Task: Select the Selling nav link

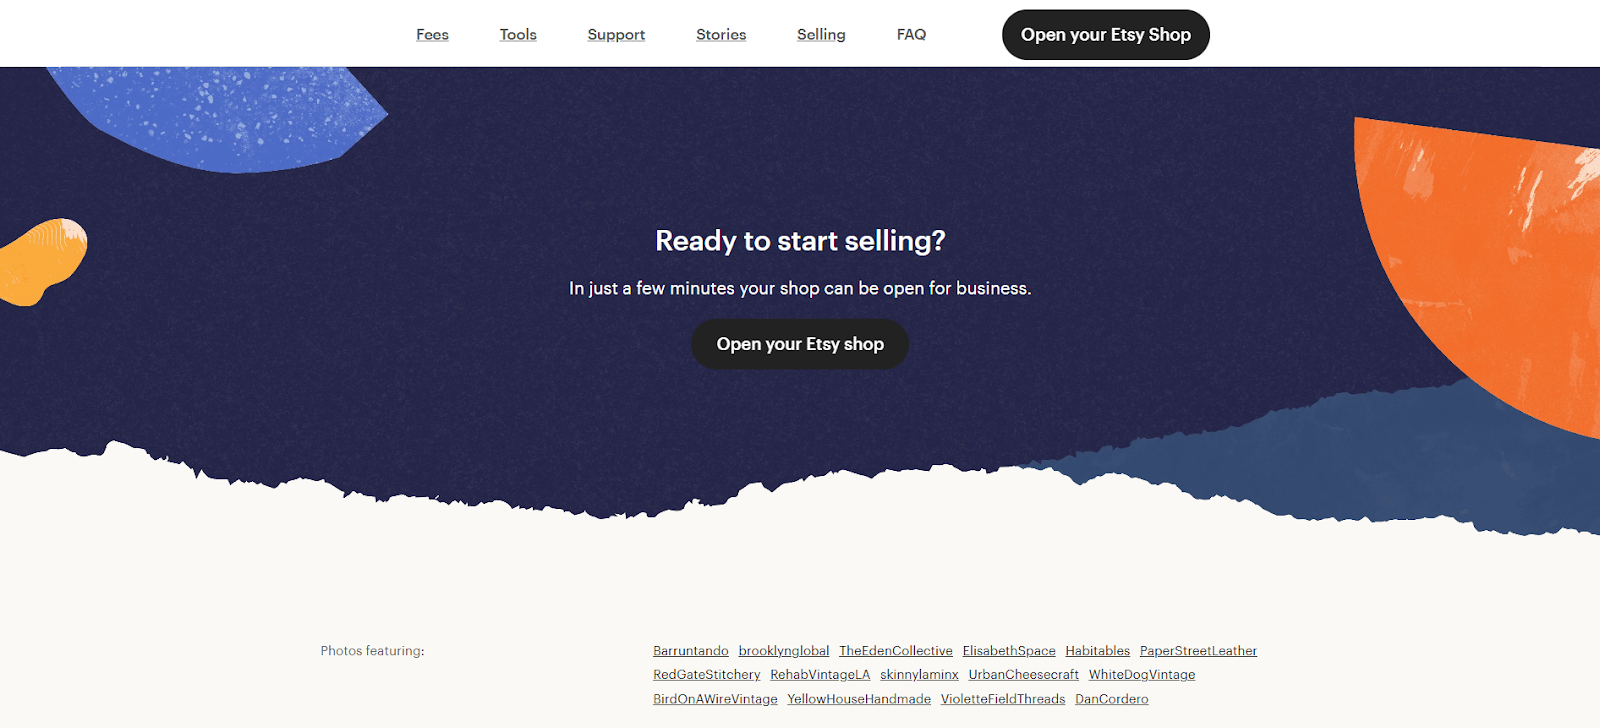Action: 821,34
